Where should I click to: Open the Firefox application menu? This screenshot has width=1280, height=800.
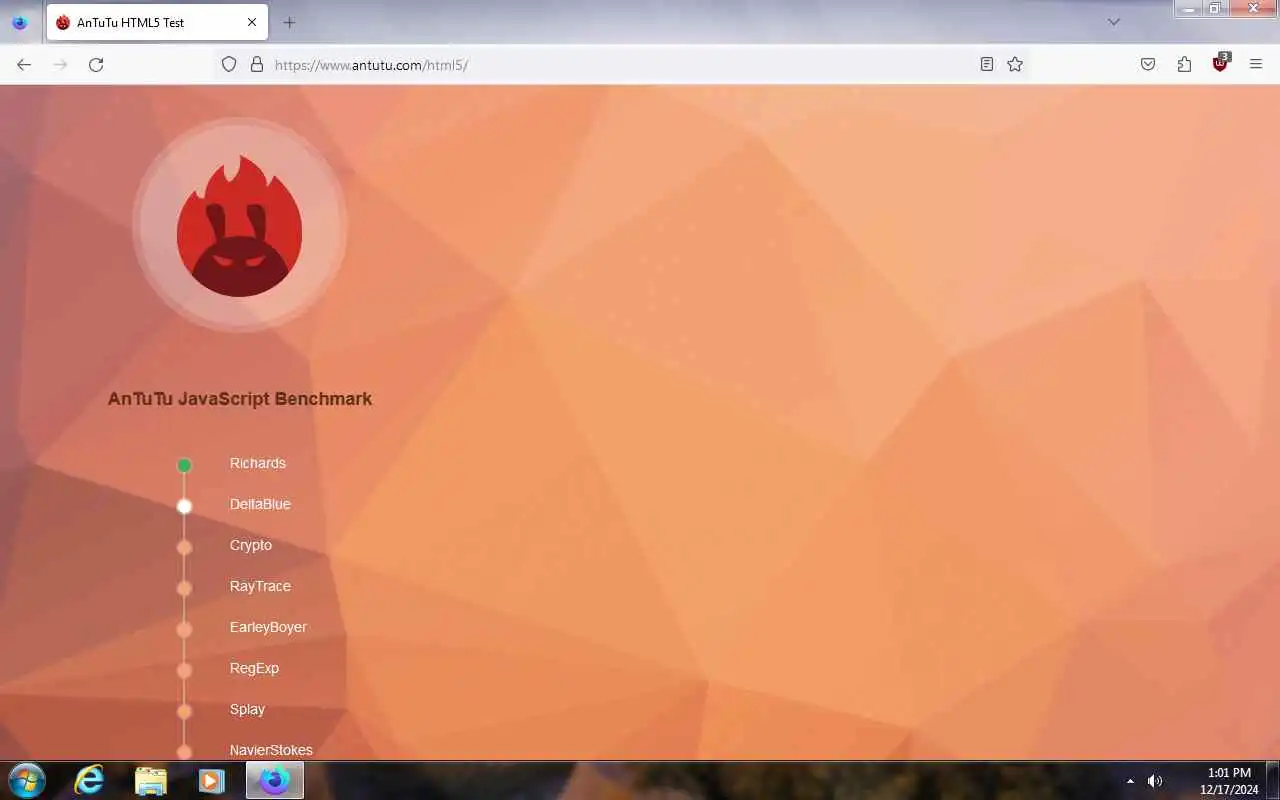coord(1256,64)
